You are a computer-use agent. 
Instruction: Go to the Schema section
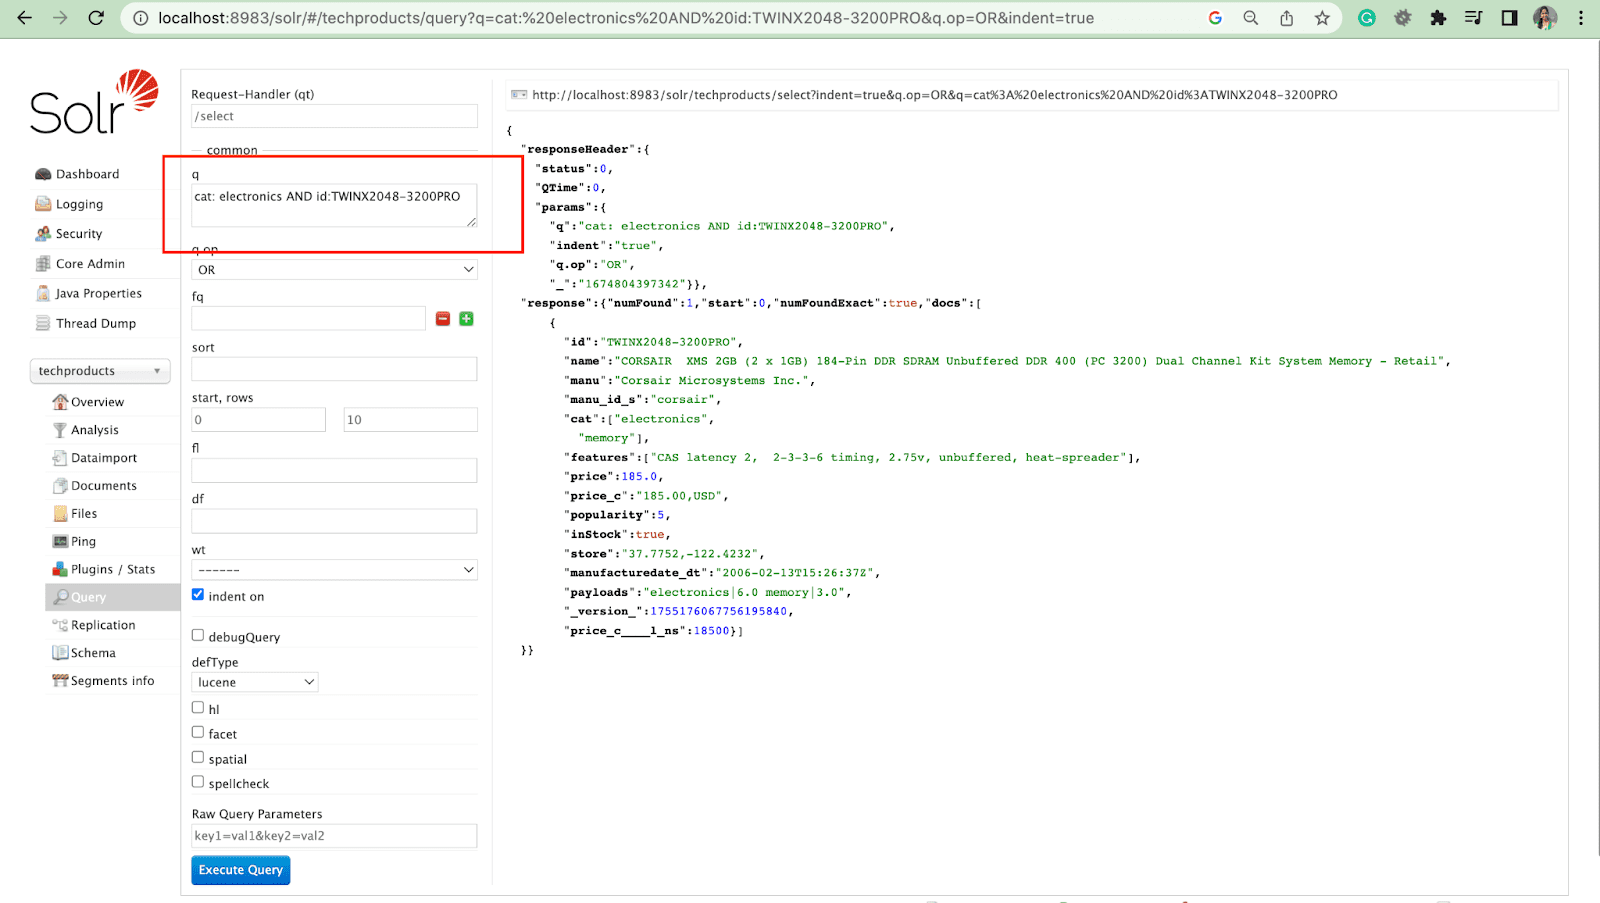[x=93, y=653]
